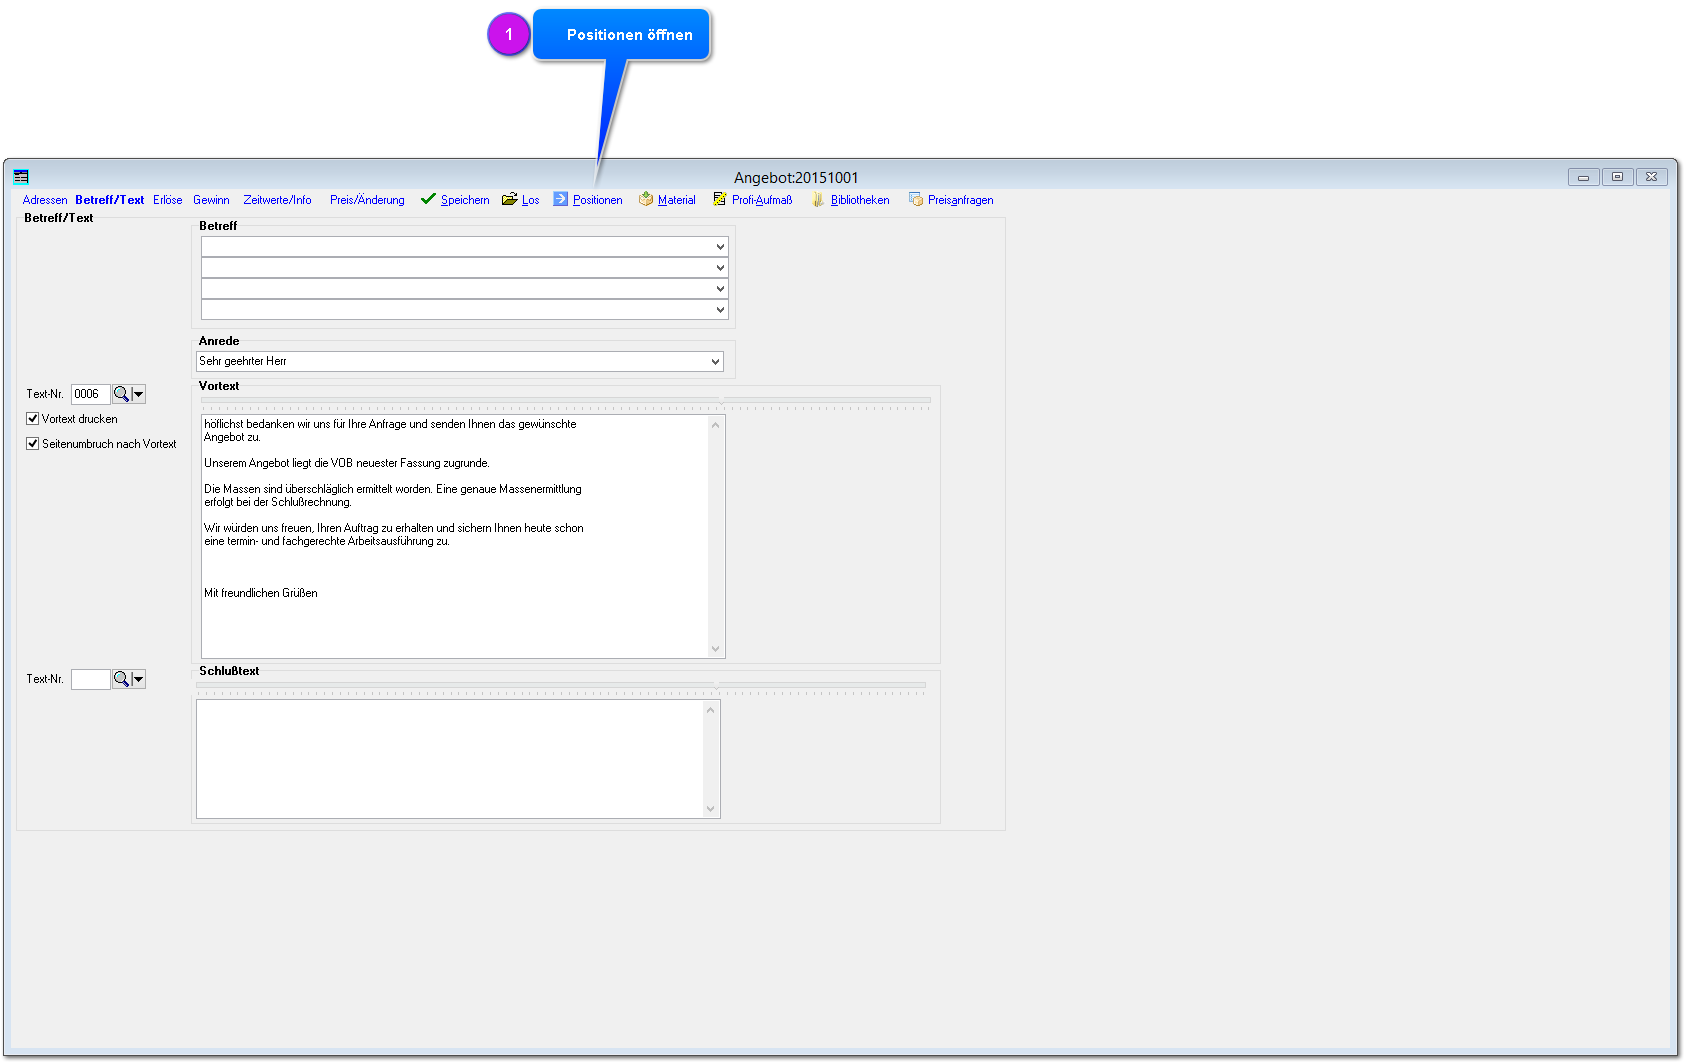Open the third Betreff dropdown
1686x1064 pixels.
[x=720, y=289]
